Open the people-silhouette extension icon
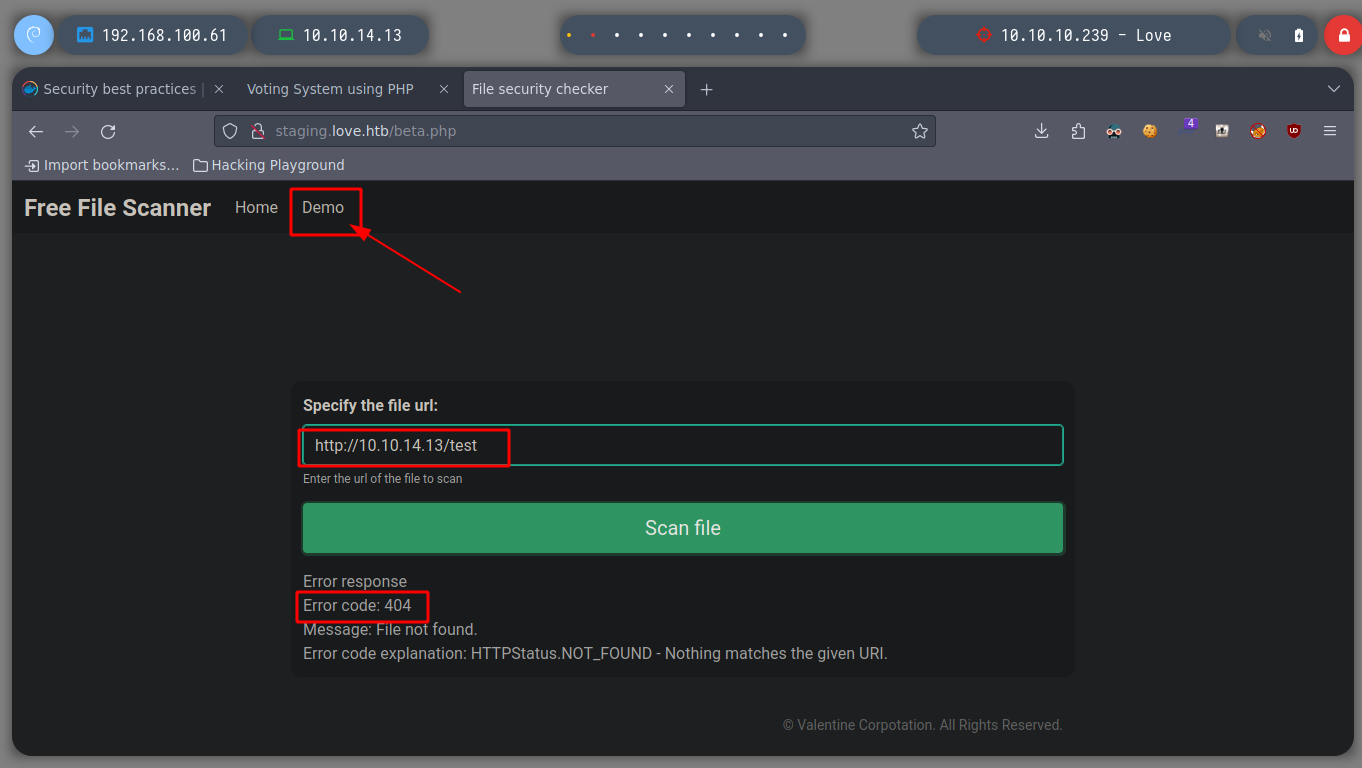 (1222, 131)
